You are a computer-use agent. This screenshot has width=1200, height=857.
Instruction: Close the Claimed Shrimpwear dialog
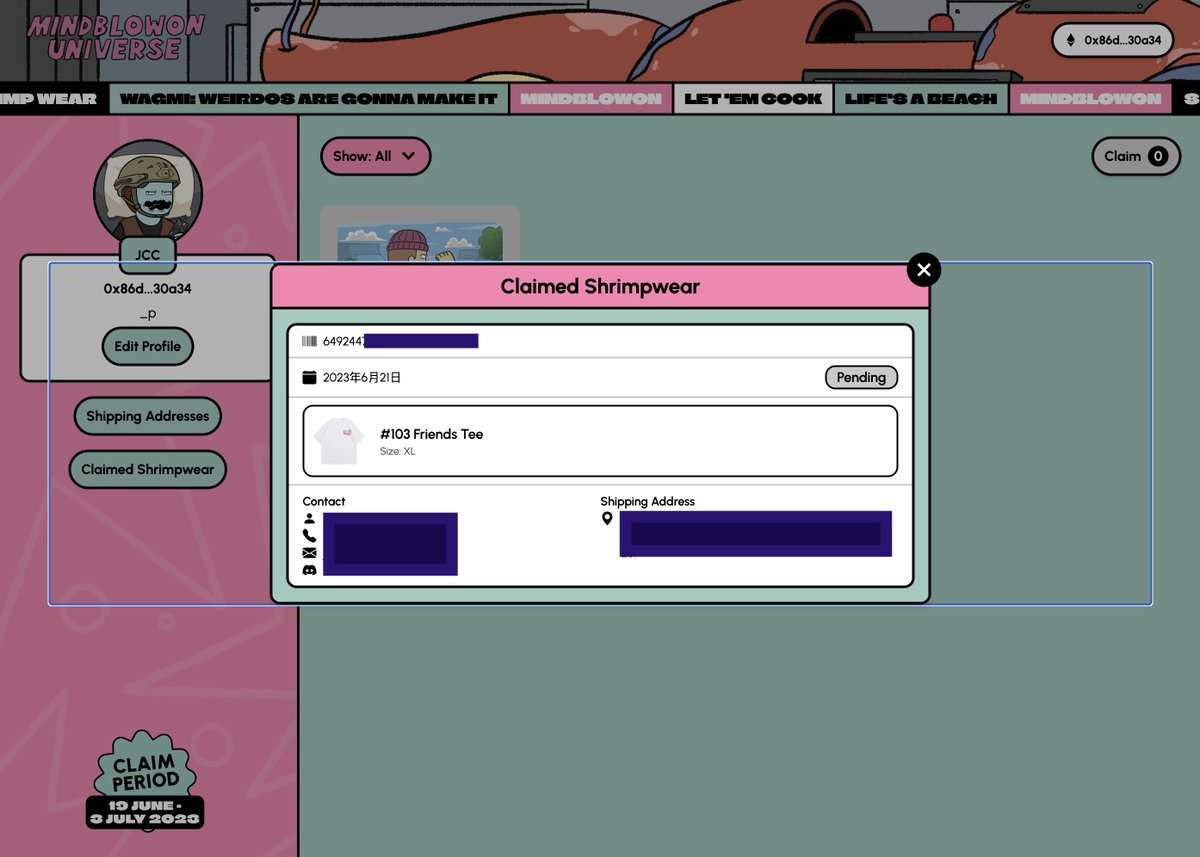coord(924,270)
